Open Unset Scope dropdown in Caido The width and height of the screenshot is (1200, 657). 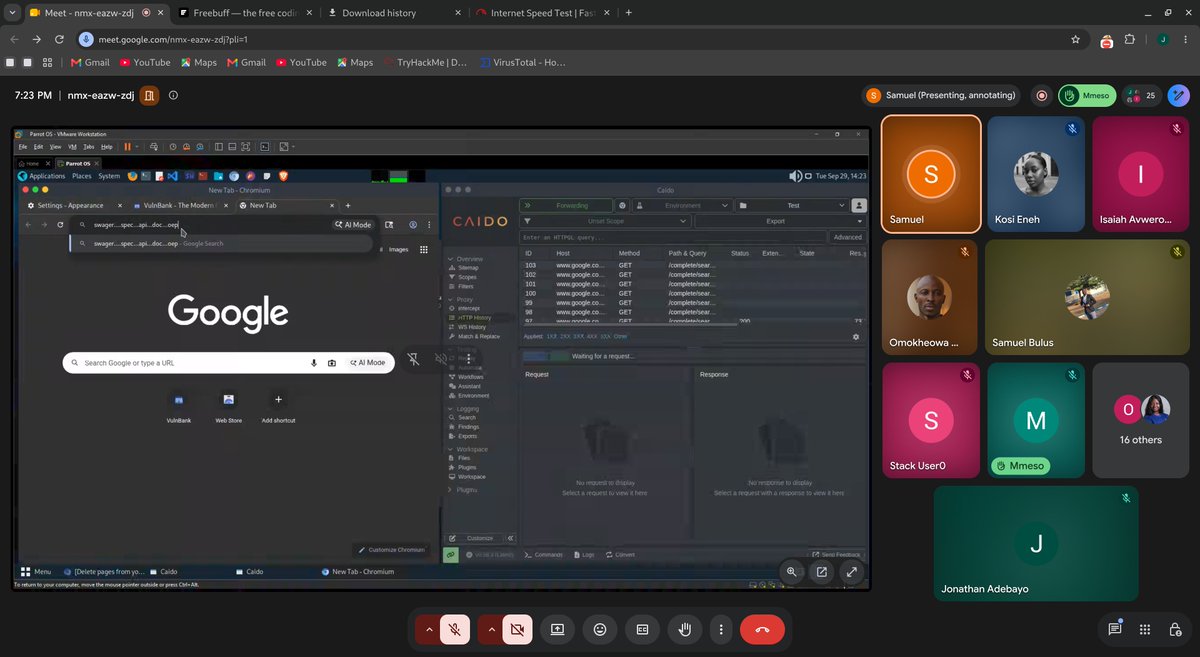(606, 221)
